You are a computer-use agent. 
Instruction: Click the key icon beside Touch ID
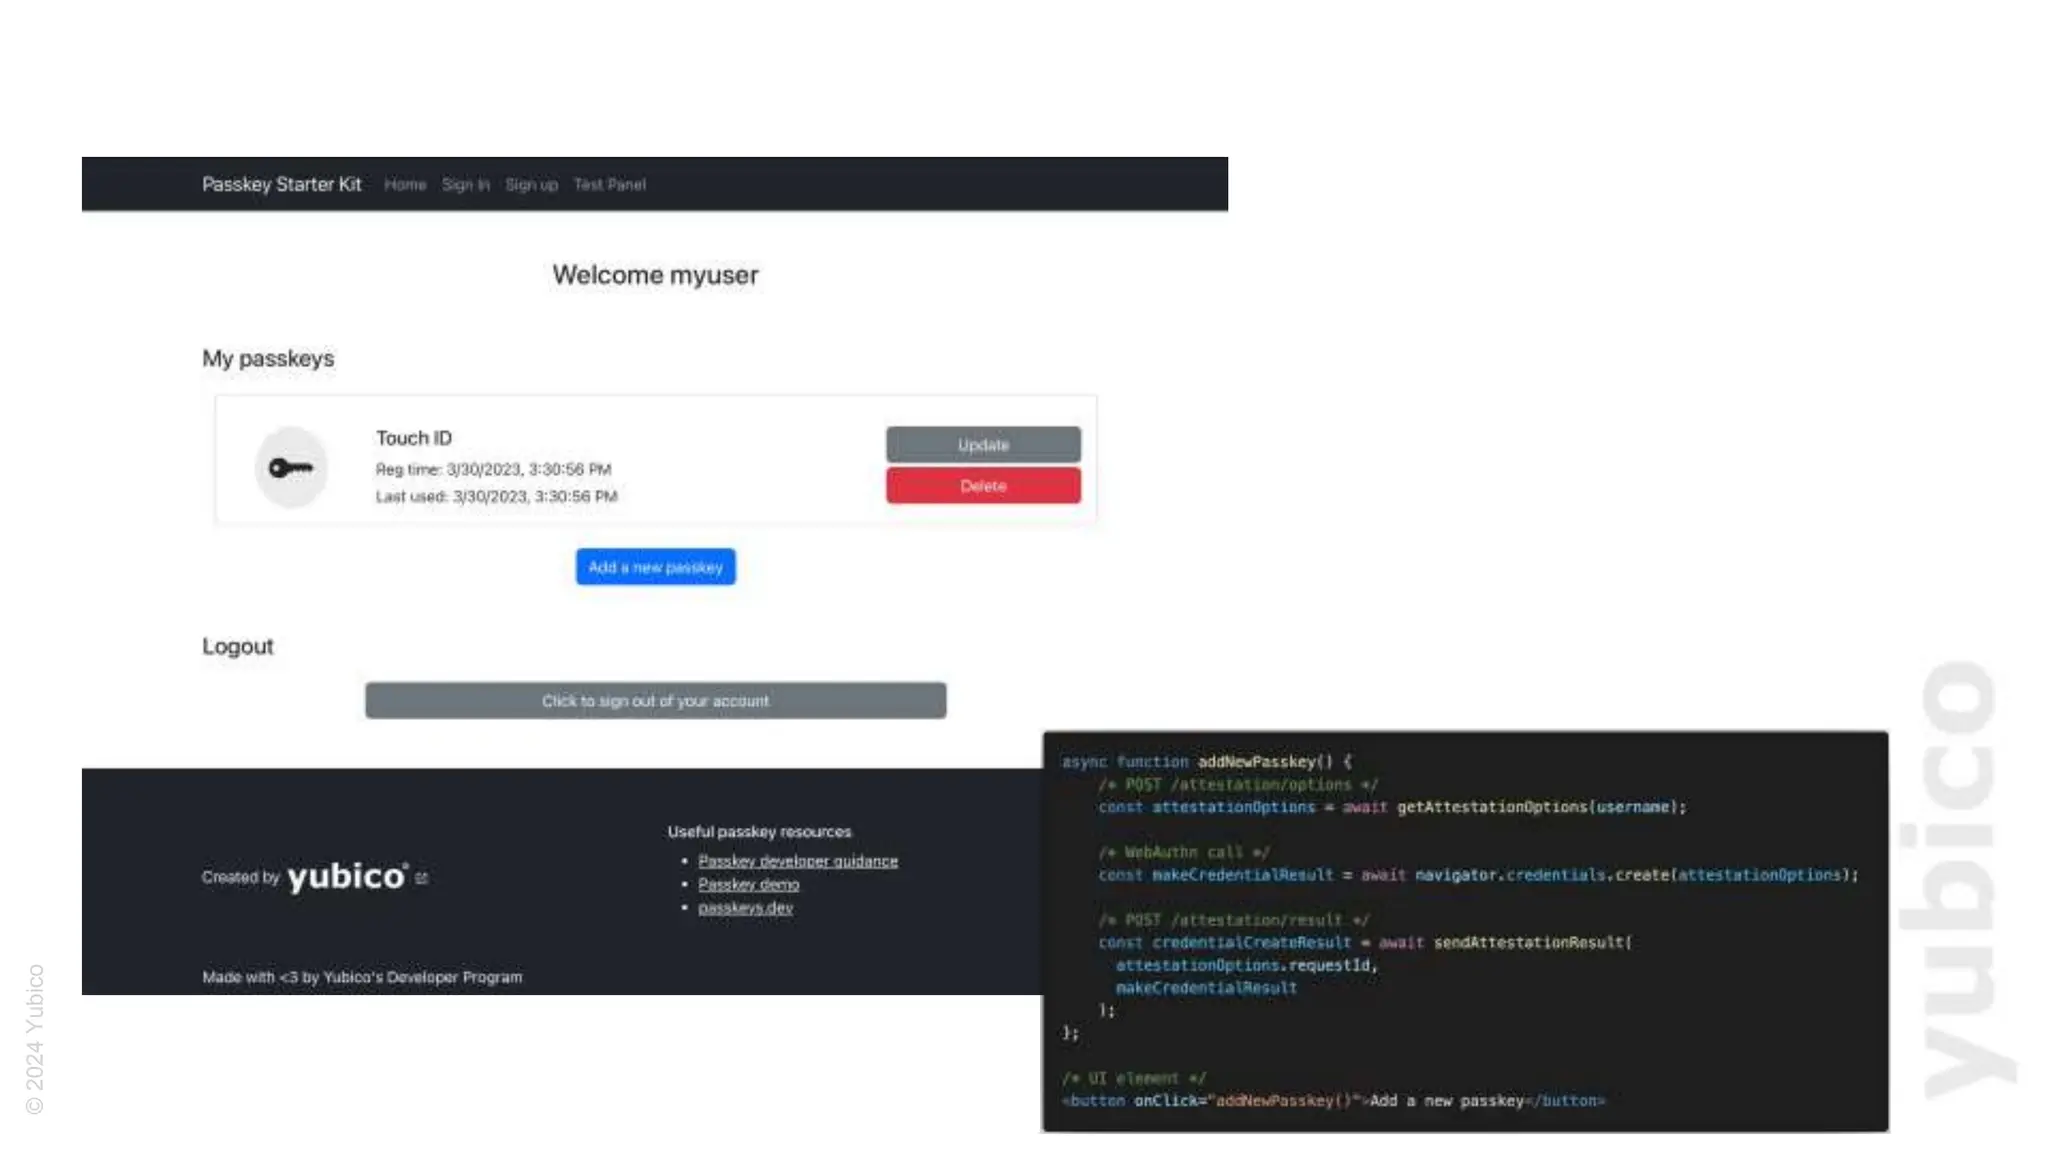(291, 467)
